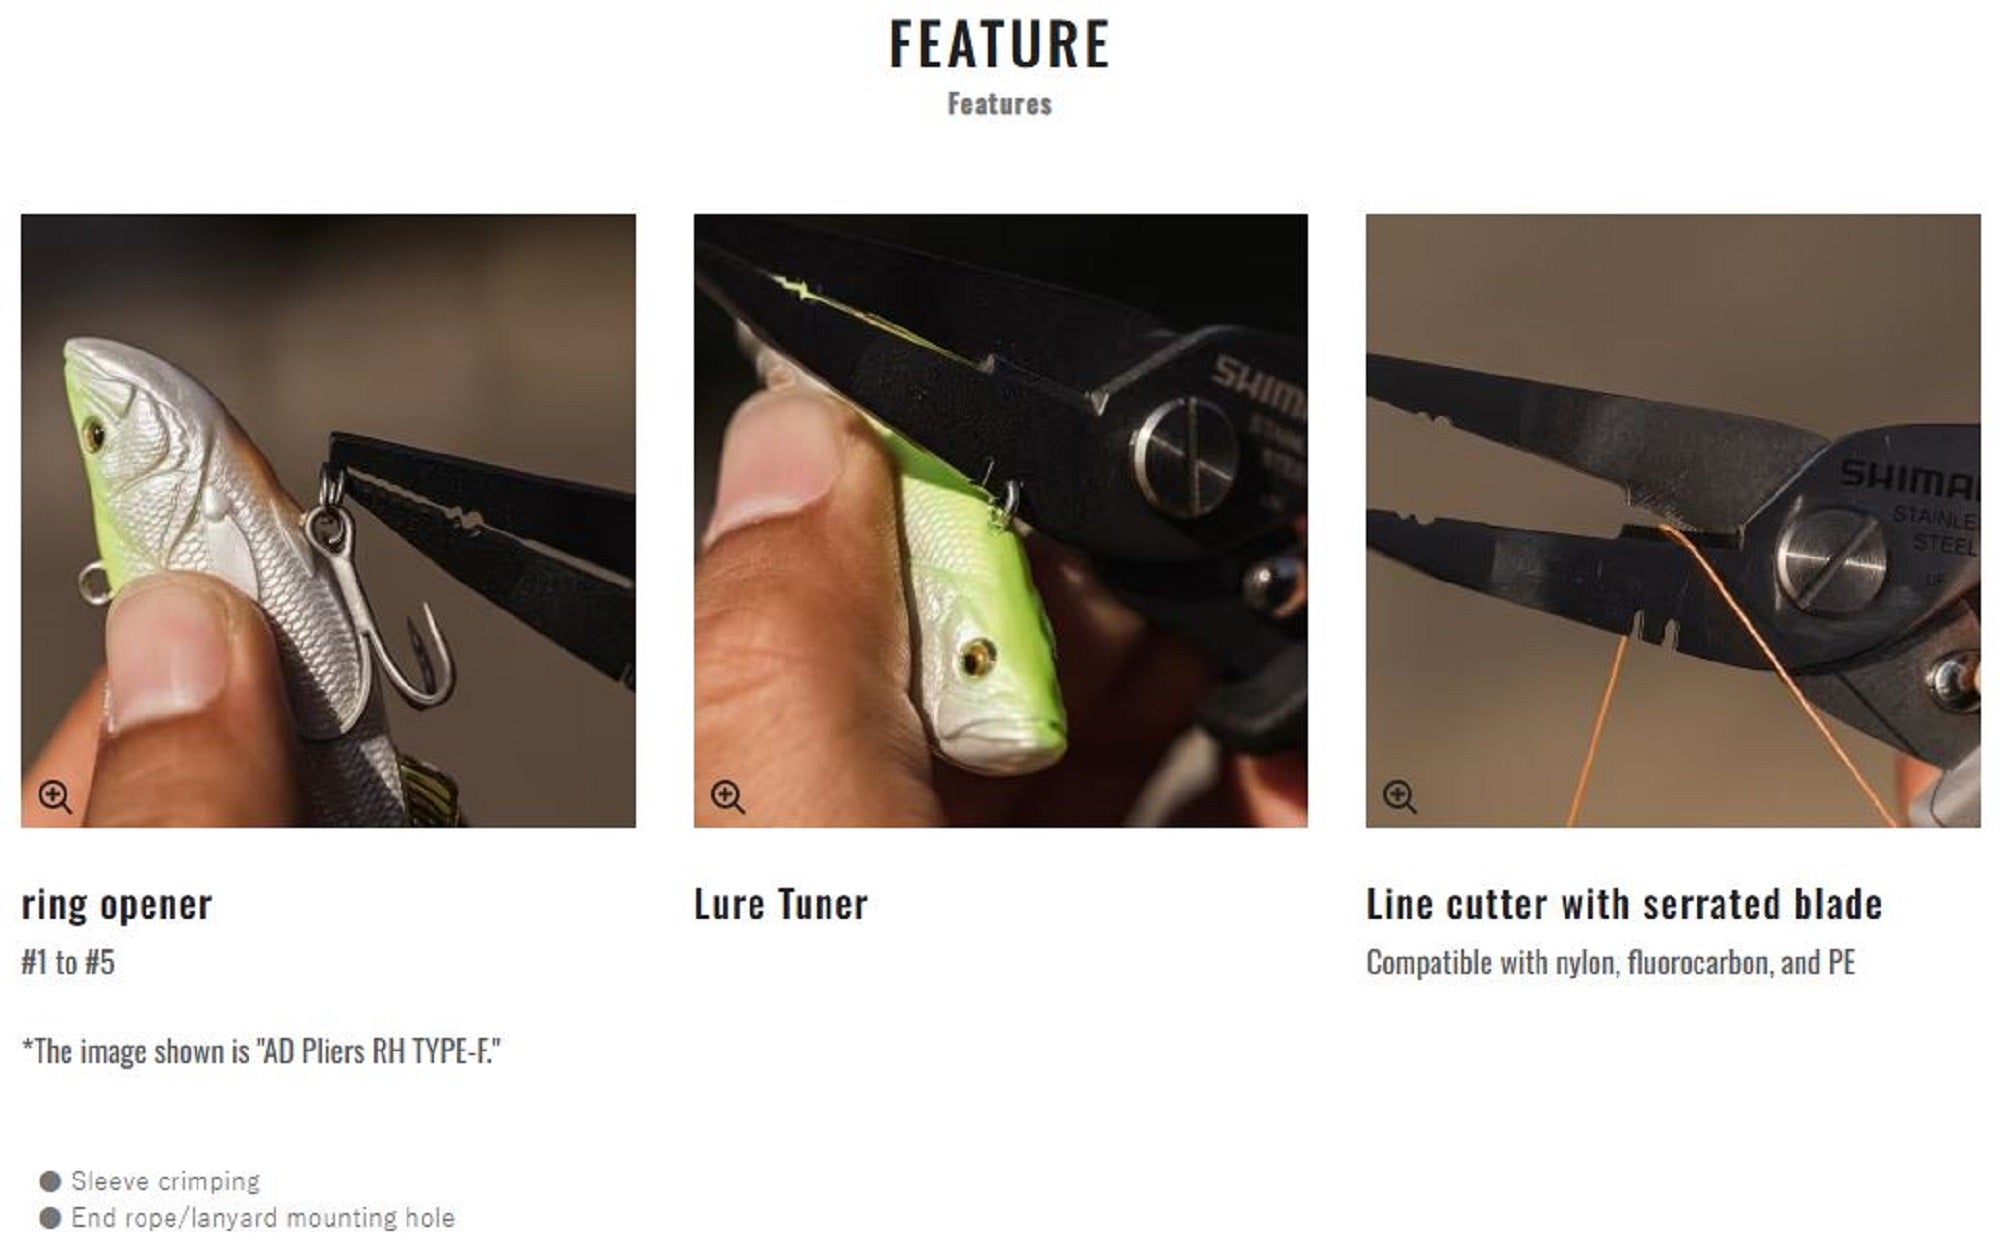The image size is (2000, 1244).
Task: Click the zoom icon on ring opener image
Action: pyautogui.click(x=55, y=797)
